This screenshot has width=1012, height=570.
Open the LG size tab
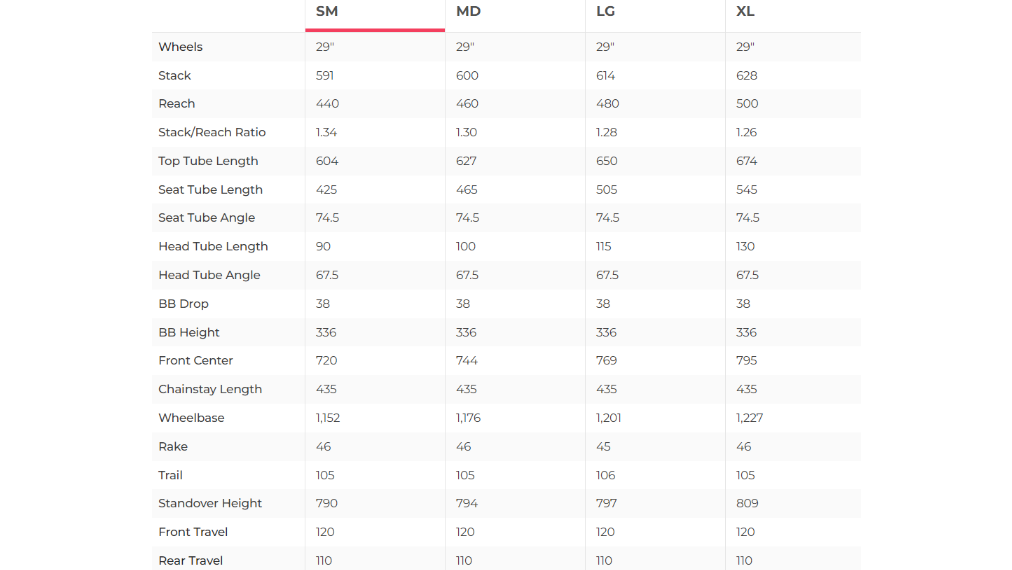pyautogui.click(x=607, y=12)
